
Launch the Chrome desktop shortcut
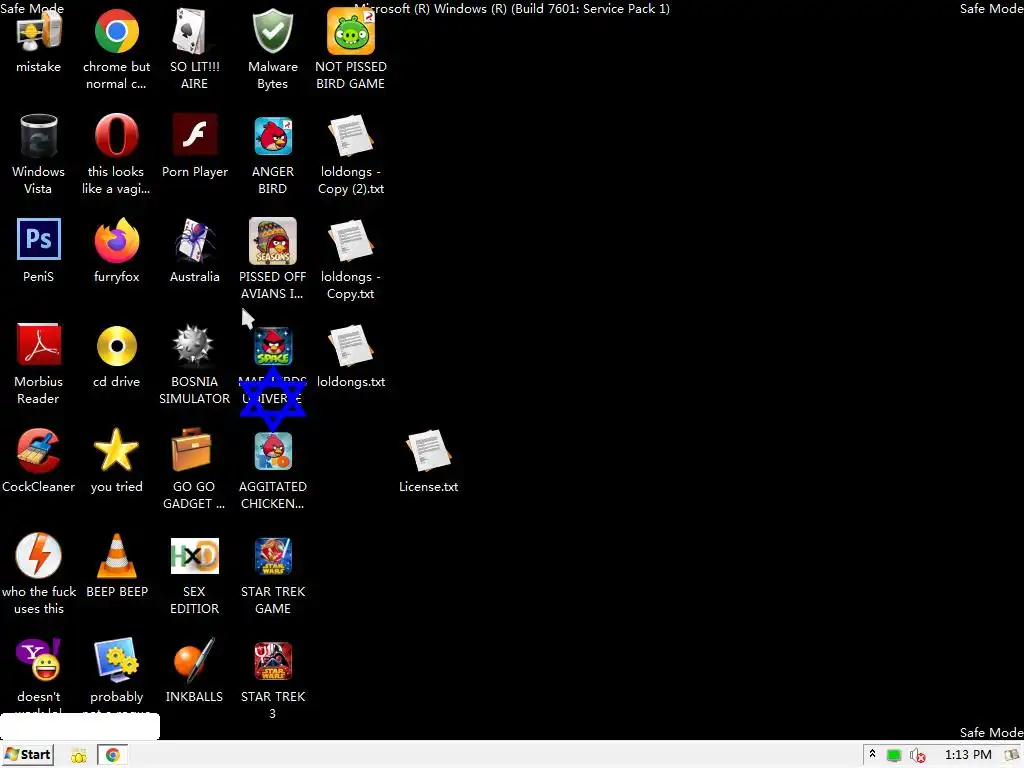[x=116, y=31]
